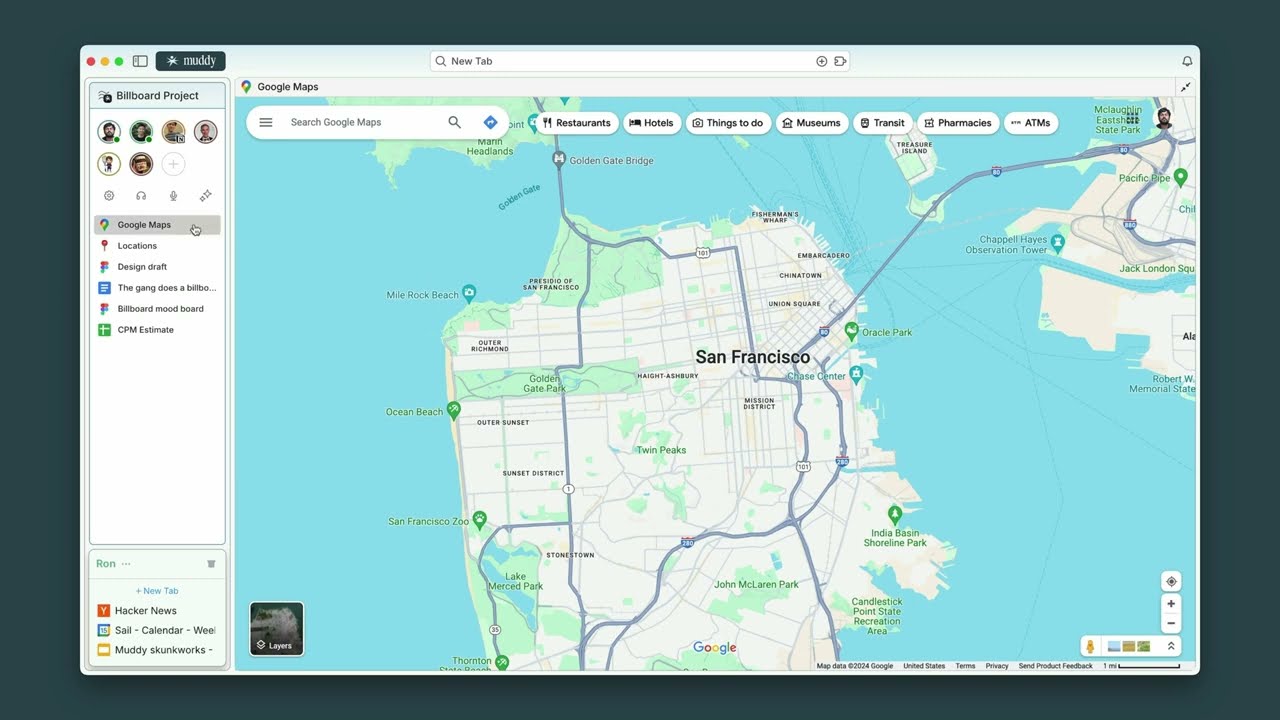The width and height of the screenshot is (1280, 720).
Task: Open the Hacker News tab
Action: 157,611
